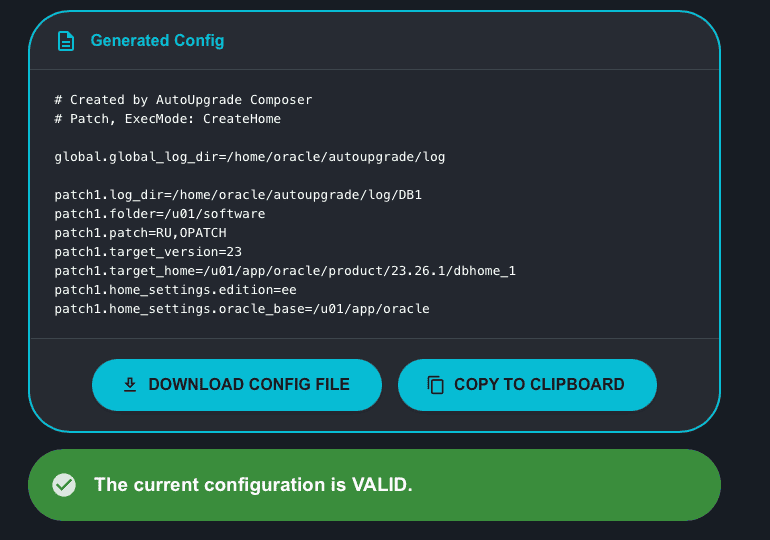Image resolution: width=770 pixels, height=540 pixels.
Task: Click the Generated Config panel title
Action: pyautogui.click(x=157, y=41)
